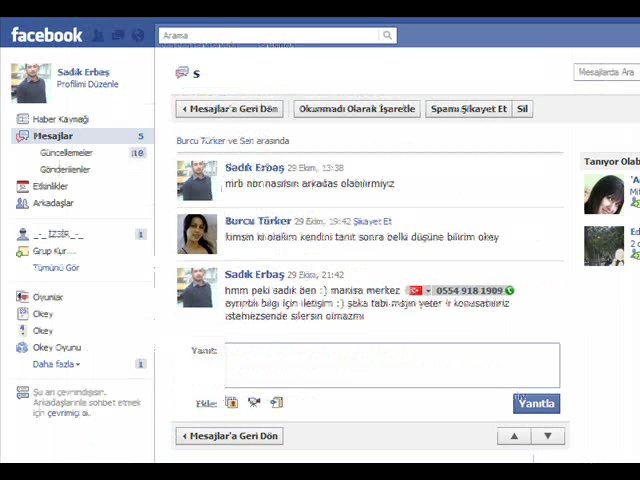Send reply with Yanıtla button
The width and height of the screenshot is (640, 480).
[536, 403]
